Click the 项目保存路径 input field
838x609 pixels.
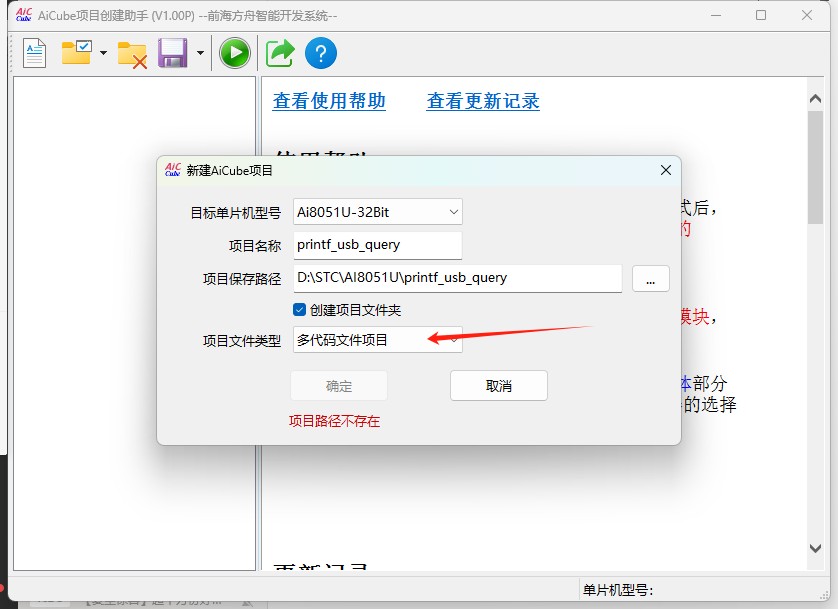tap(457, 278)
